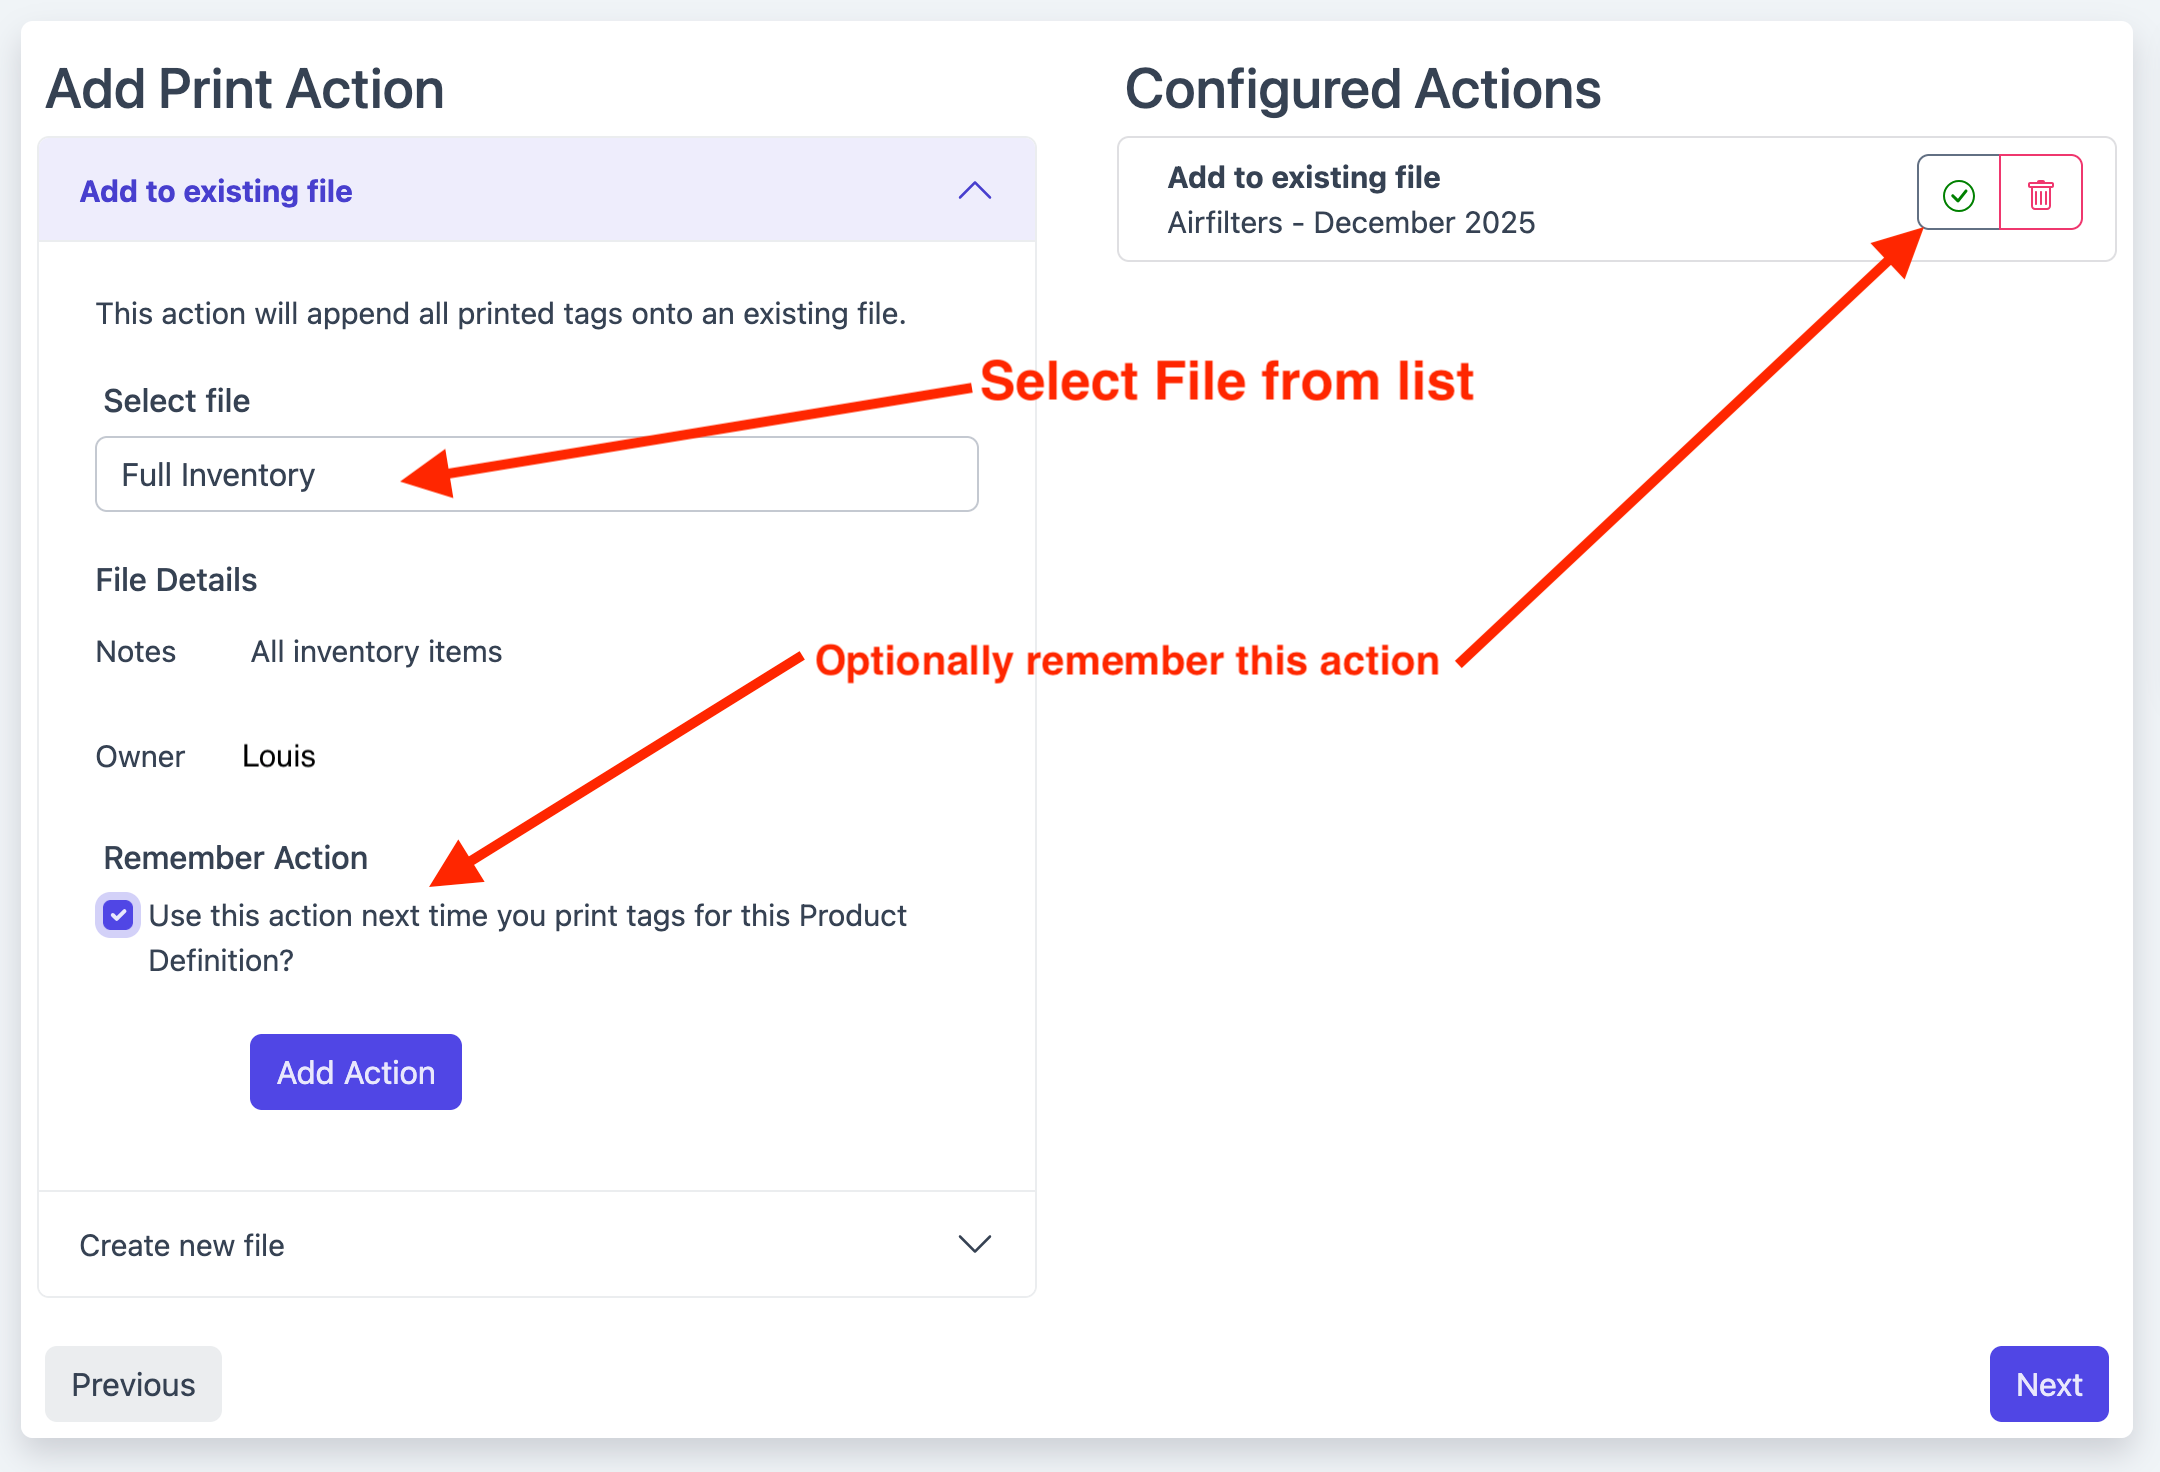This screenshot has width=2160, height=1472.
Task: Go back with the Previous button
Action: coord(133,1384)
